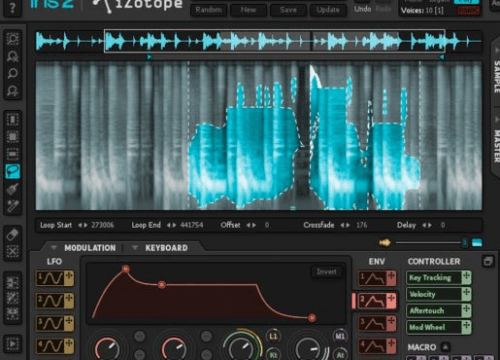Image resolution: width=500 pixels, height=360 pixels.
Task: Click the Loop End value 441754
Action: point(192,225)
